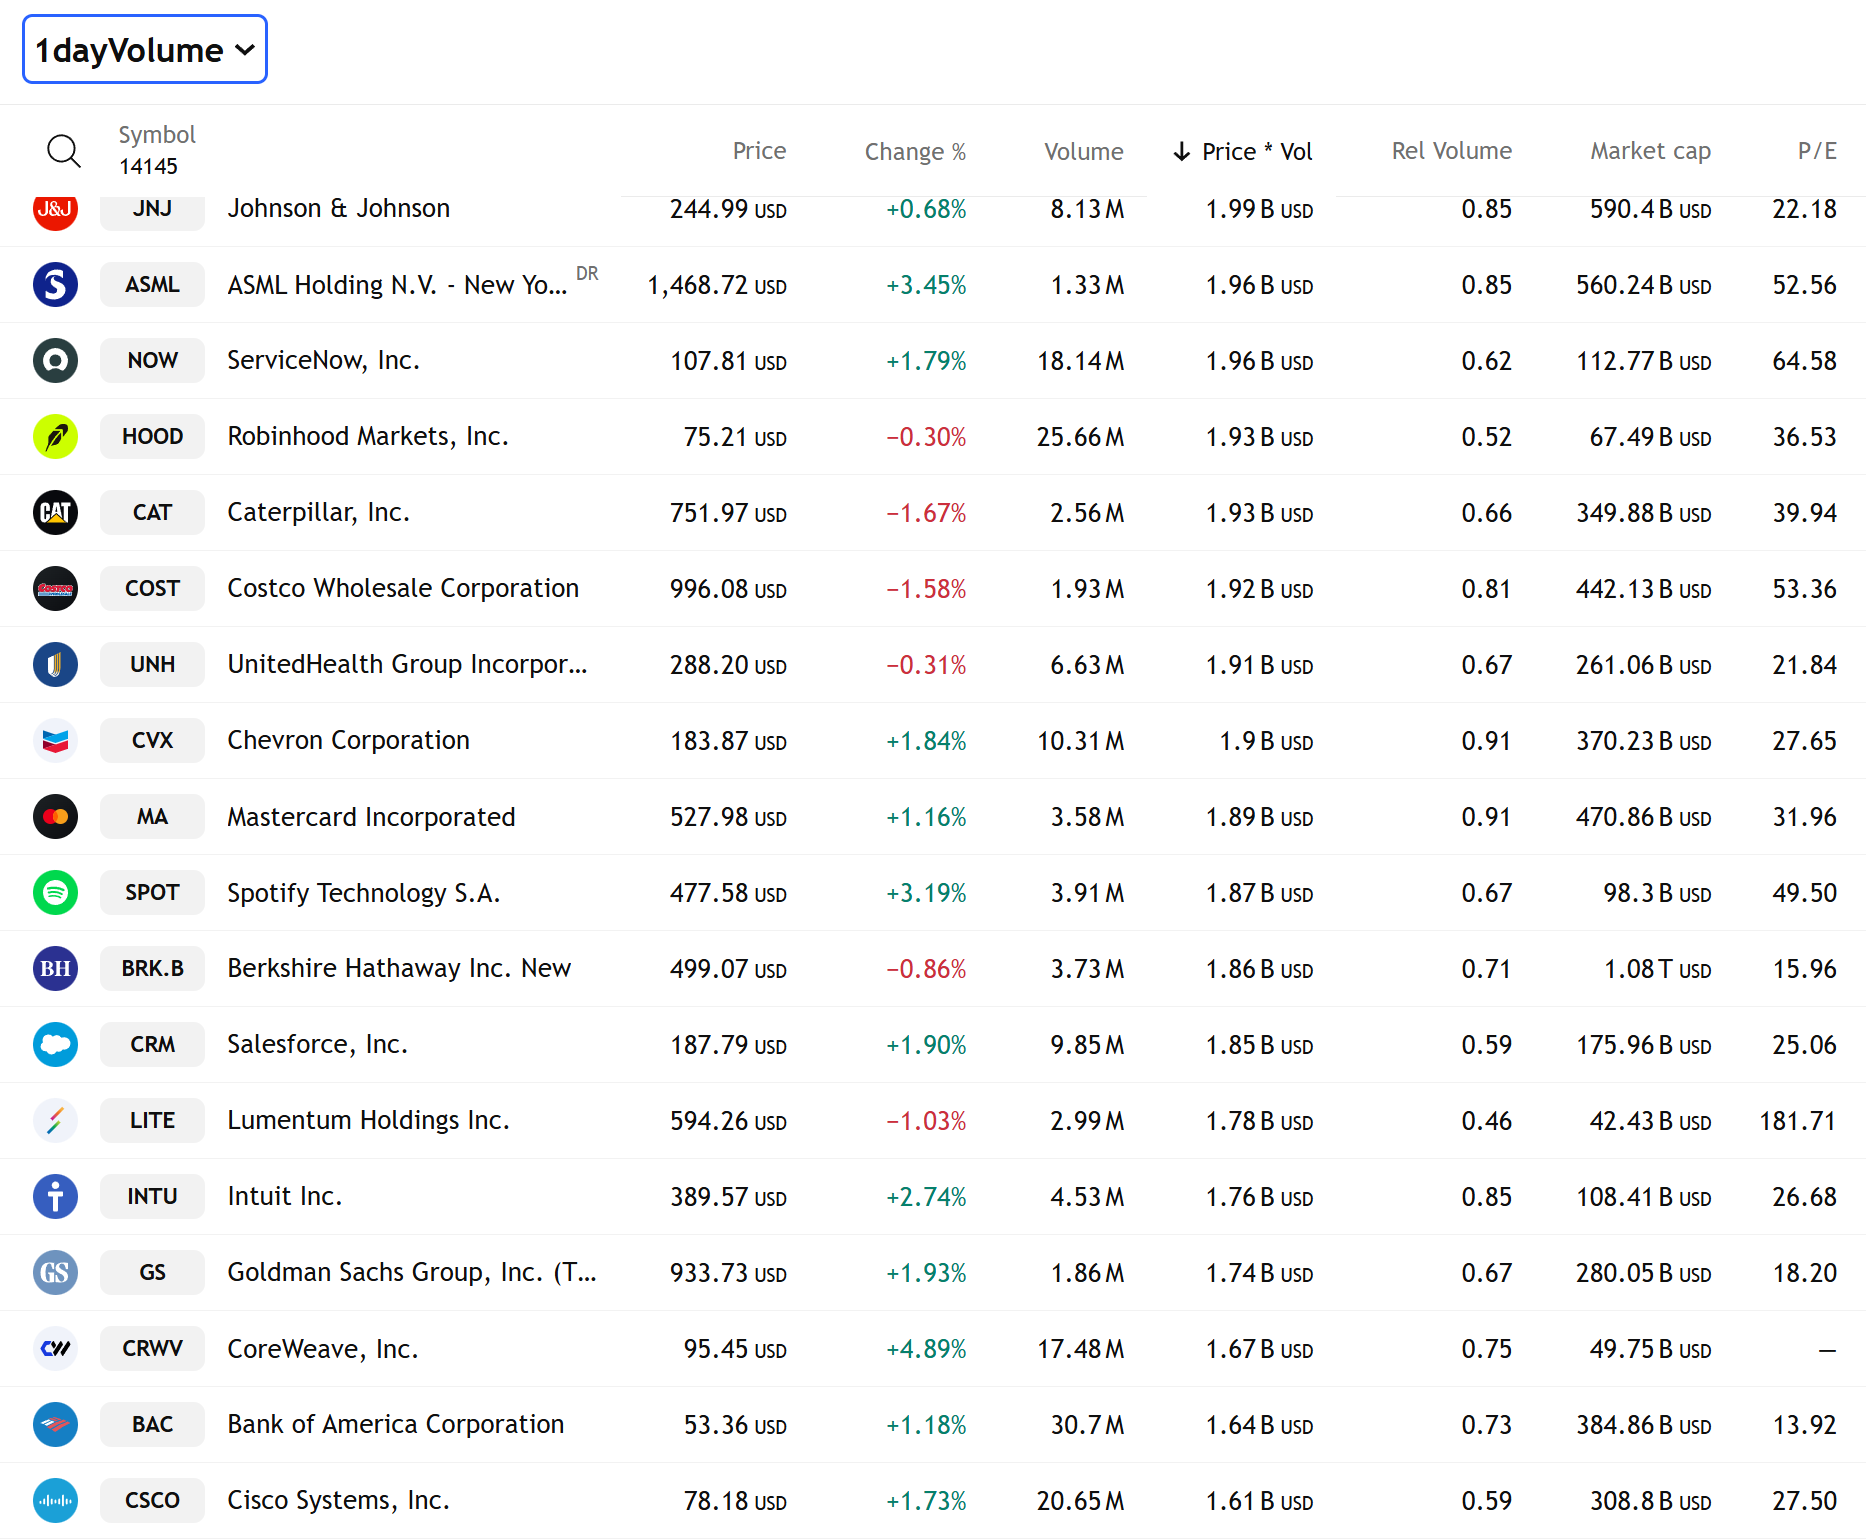Open the 1dayVolume screener dropdown

pyautogui.click(x=145, y=49)
